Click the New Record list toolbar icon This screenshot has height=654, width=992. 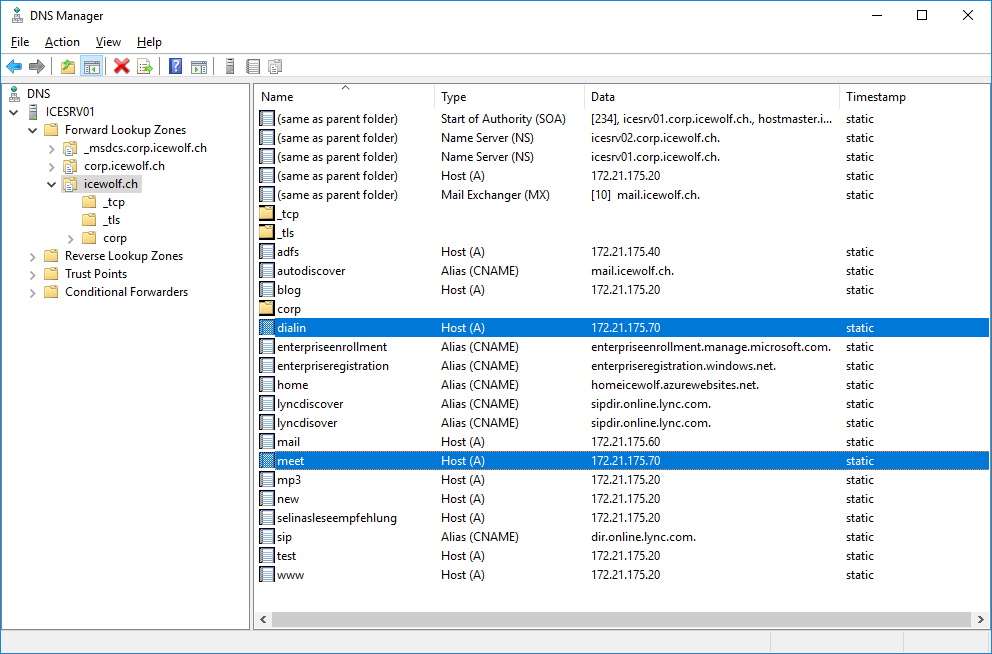252,66
